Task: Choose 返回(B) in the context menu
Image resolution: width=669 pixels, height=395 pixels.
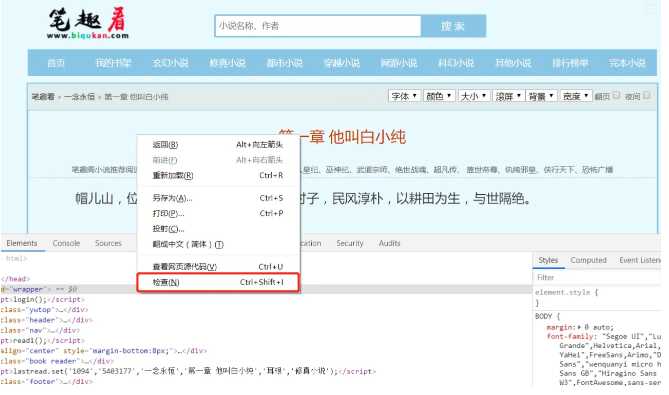Action: pyautogui.click(x=218, y=145)
